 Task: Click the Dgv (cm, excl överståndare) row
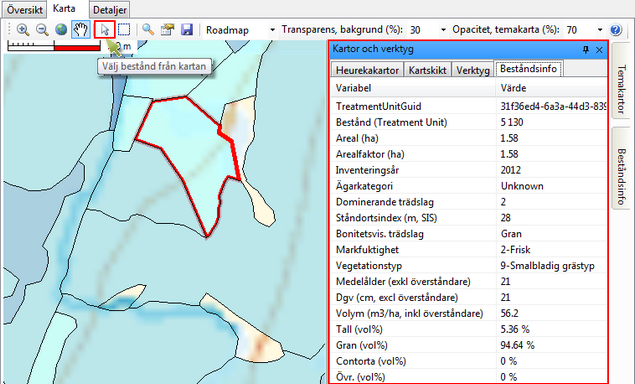469,297
